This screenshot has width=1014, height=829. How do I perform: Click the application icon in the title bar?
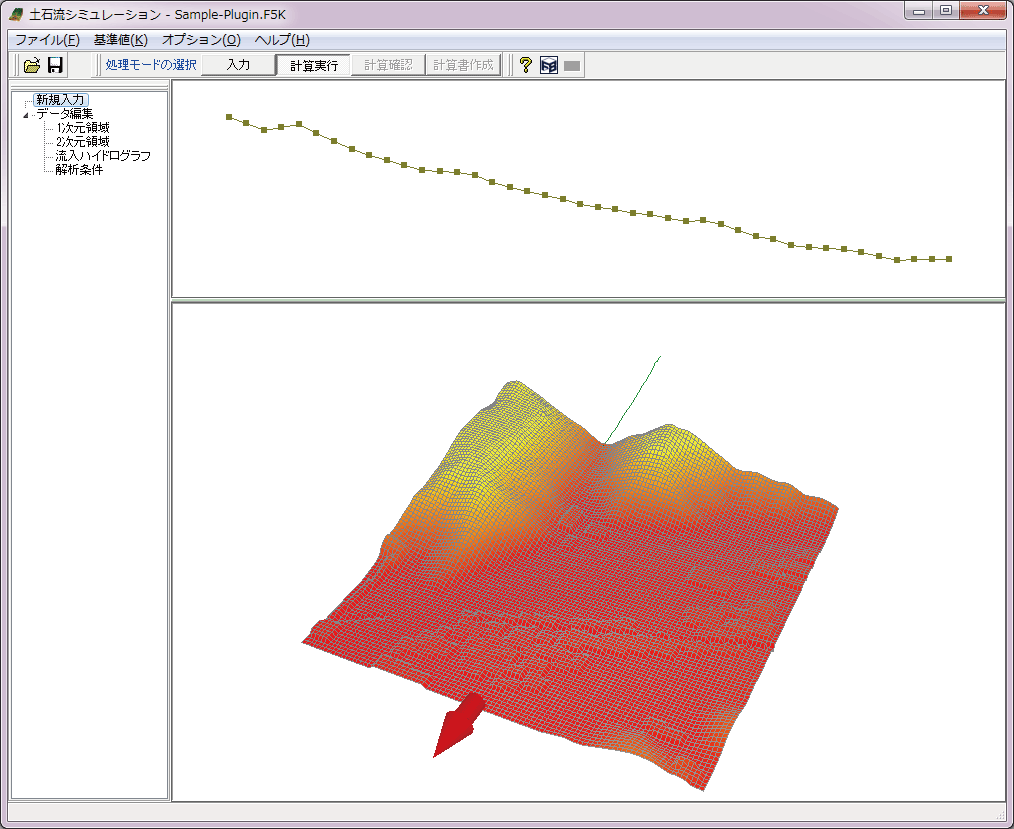coord(16,14)
